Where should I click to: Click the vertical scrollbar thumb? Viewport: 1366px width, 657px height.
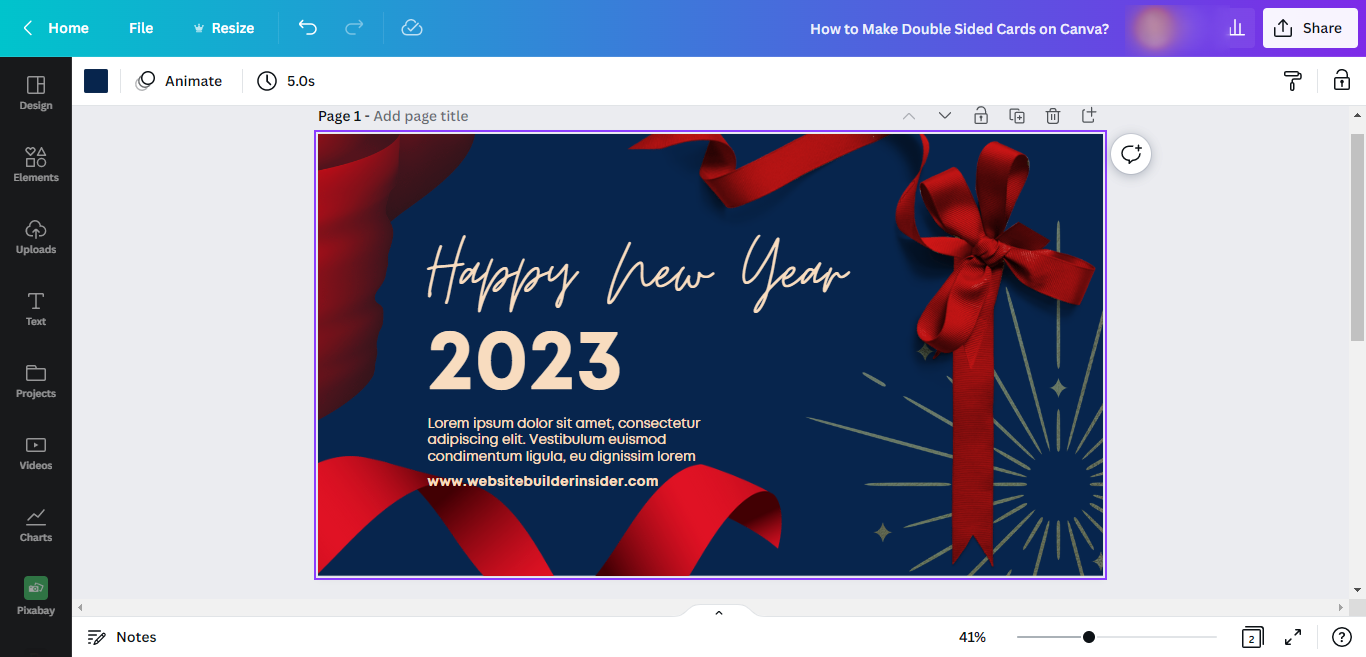(x=1357, y=237)
